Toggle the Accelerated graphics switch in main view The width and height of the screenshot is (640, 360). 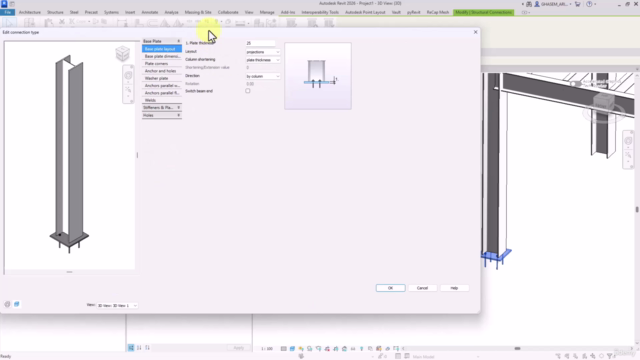click(x=576, y=84)
